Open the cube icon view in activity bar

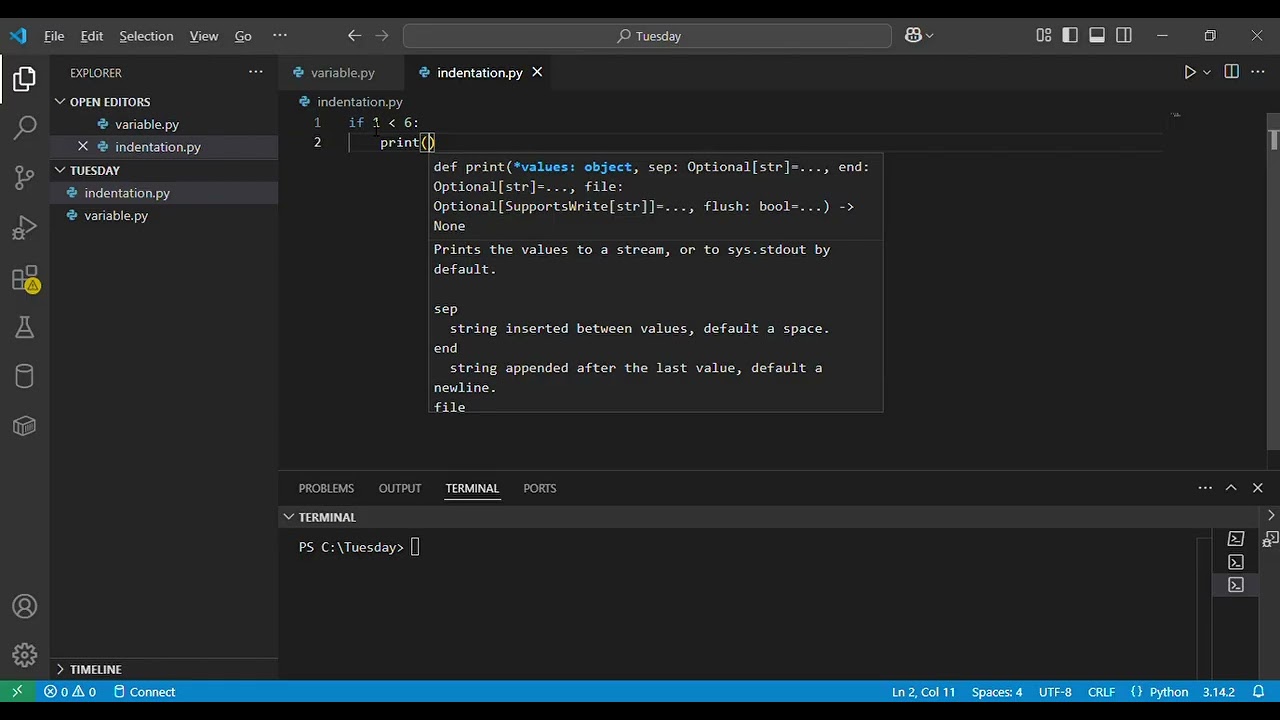[x=25, y=426]
